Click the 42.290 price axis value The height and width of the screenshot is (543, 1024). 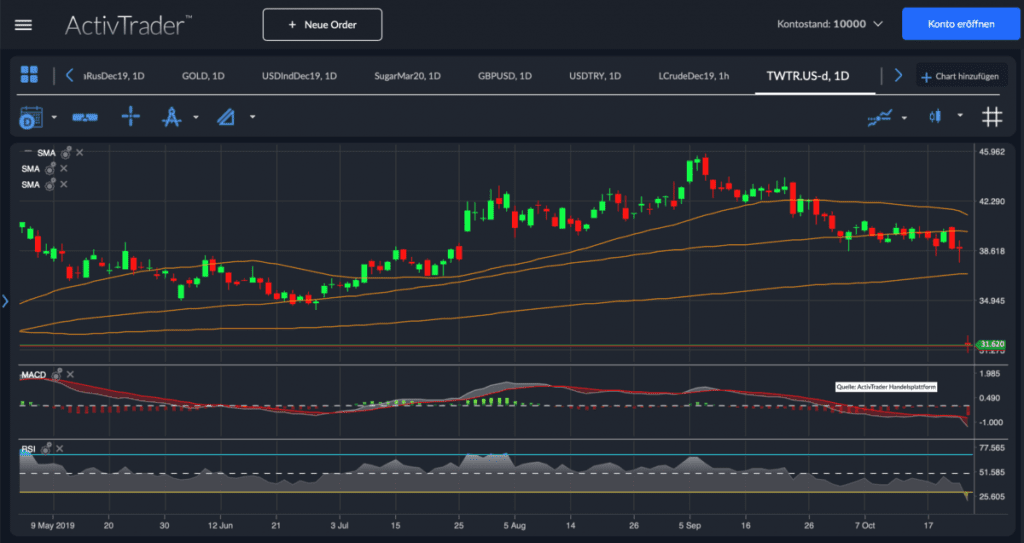pyautogui.click(x=992, y=201)
